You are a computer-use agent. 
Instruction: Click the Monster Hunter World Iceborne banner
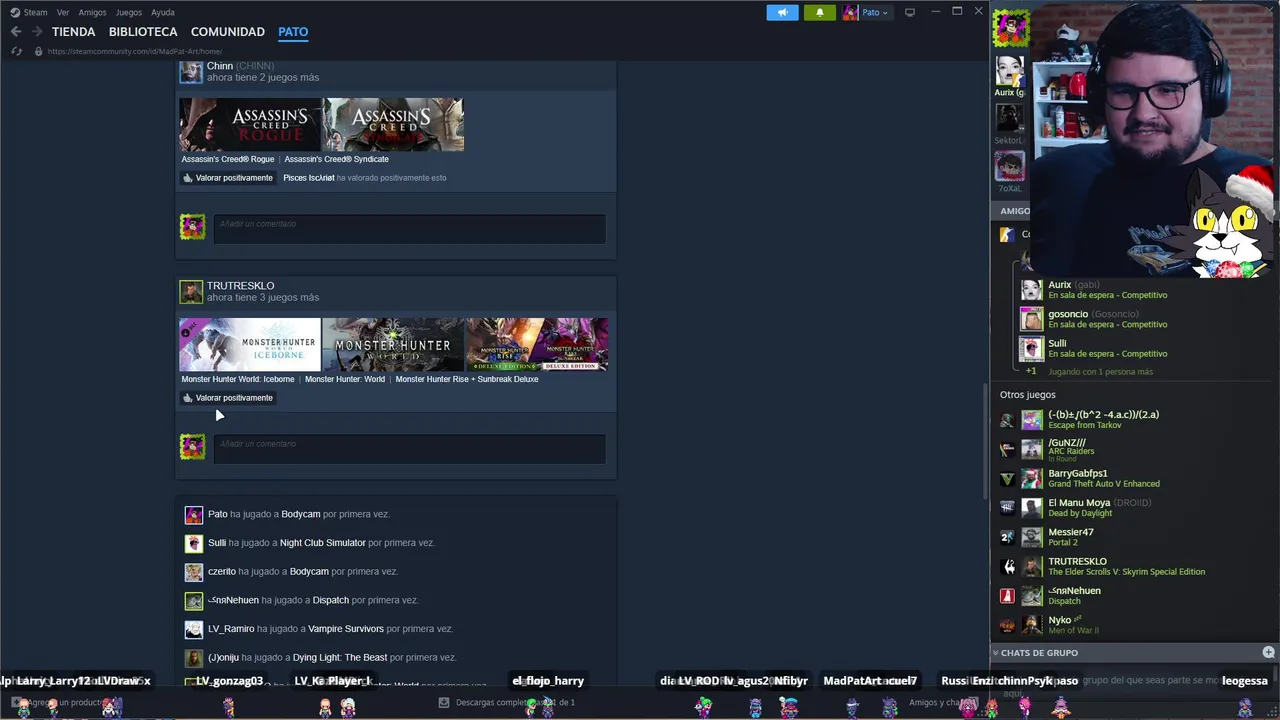pos(250,344)
